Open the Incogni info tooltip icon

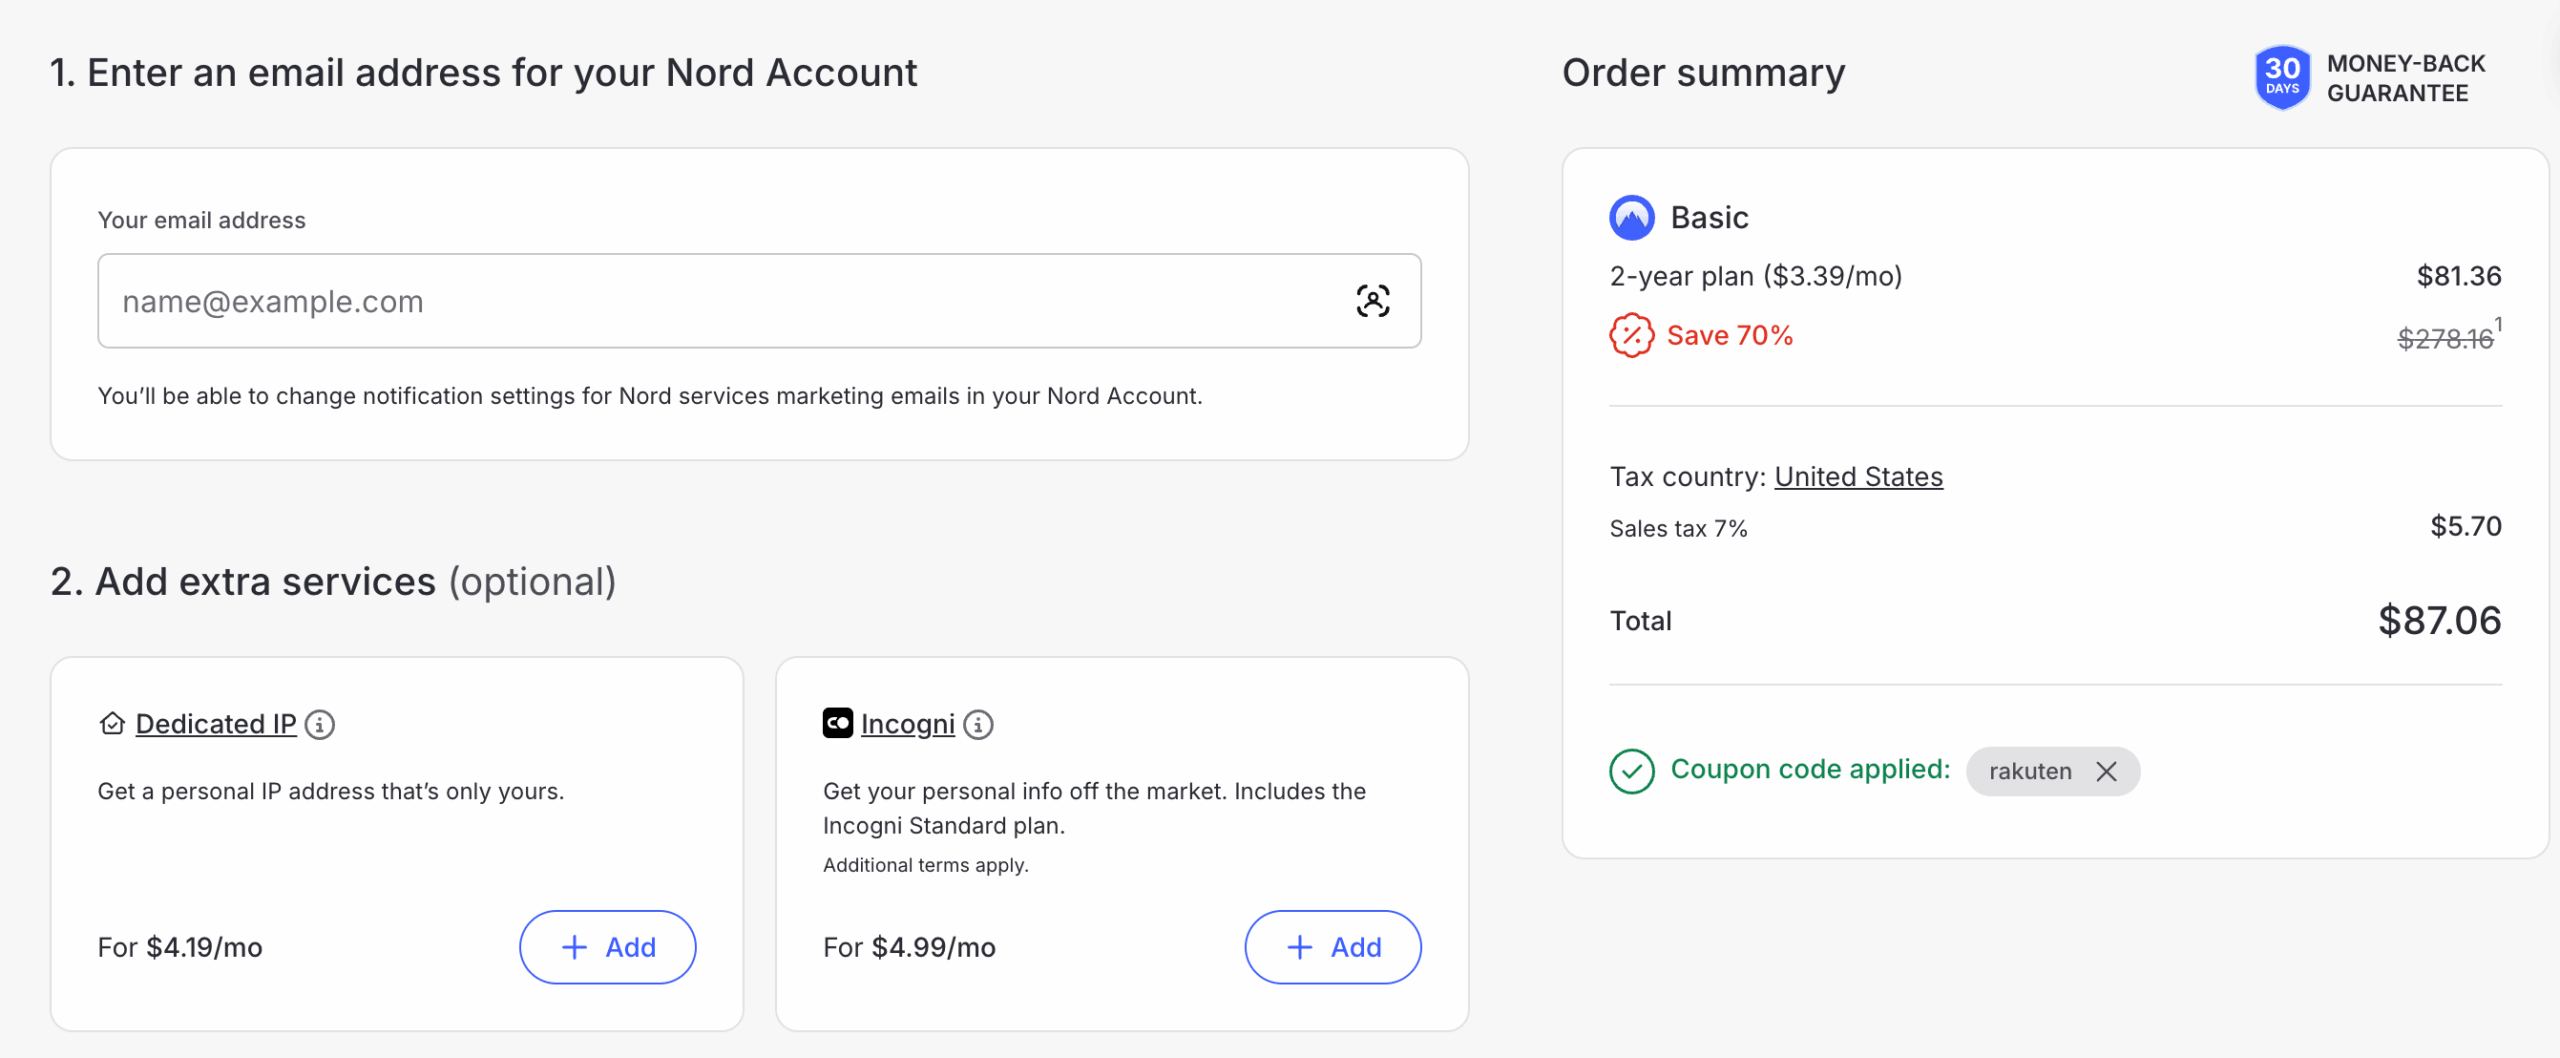click(x=978, y=724)
